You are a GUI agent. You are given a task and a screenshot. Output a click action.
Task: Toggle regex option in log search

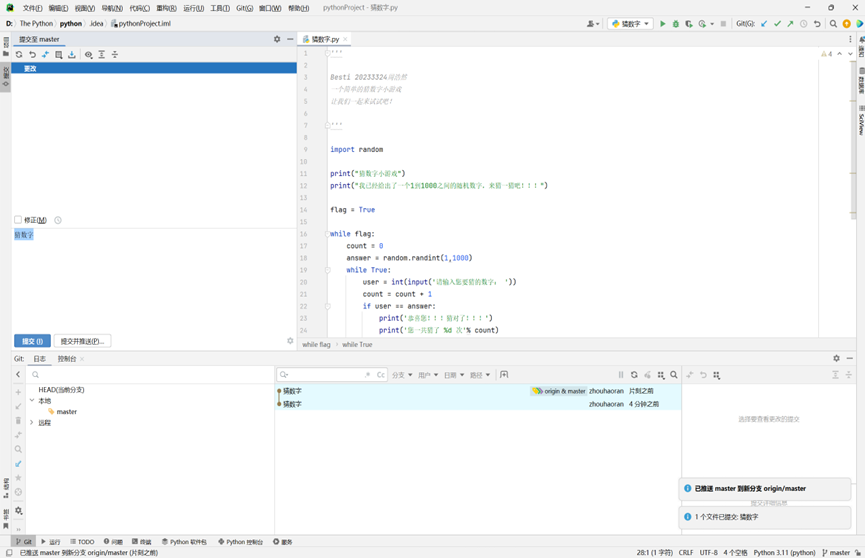tap(368, 375)
